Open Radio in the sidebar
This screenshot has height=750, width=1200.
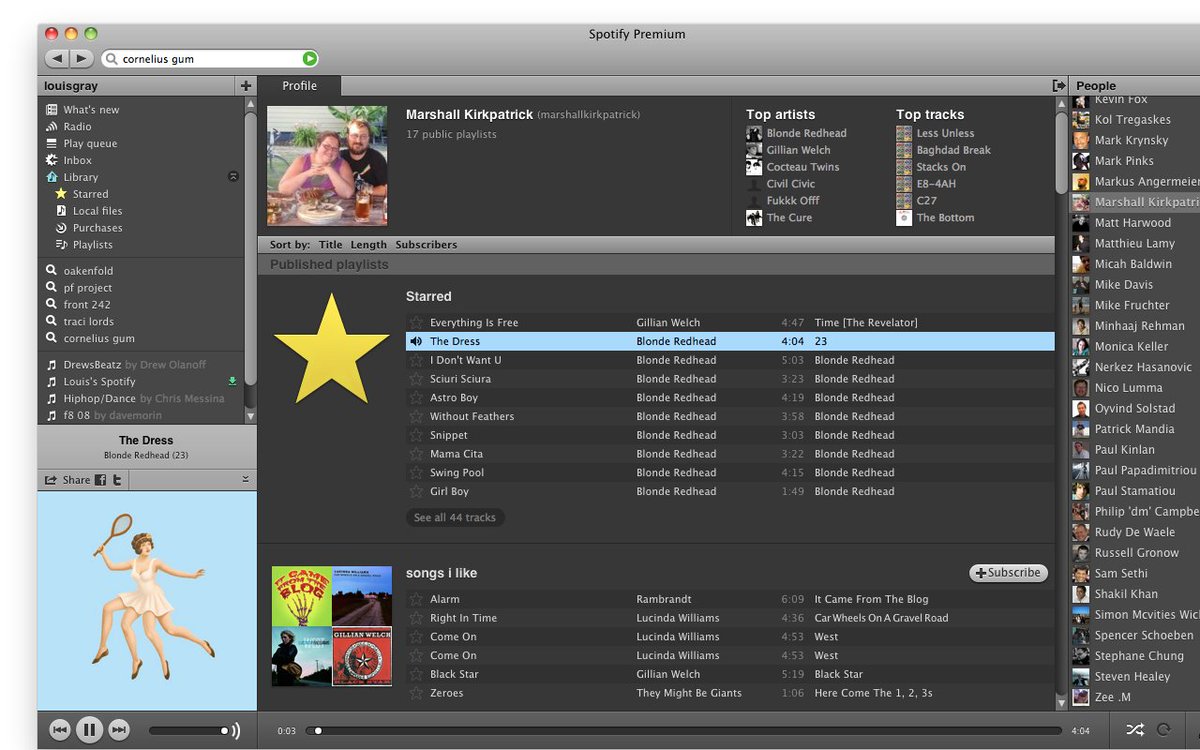[x=77, y=127]
